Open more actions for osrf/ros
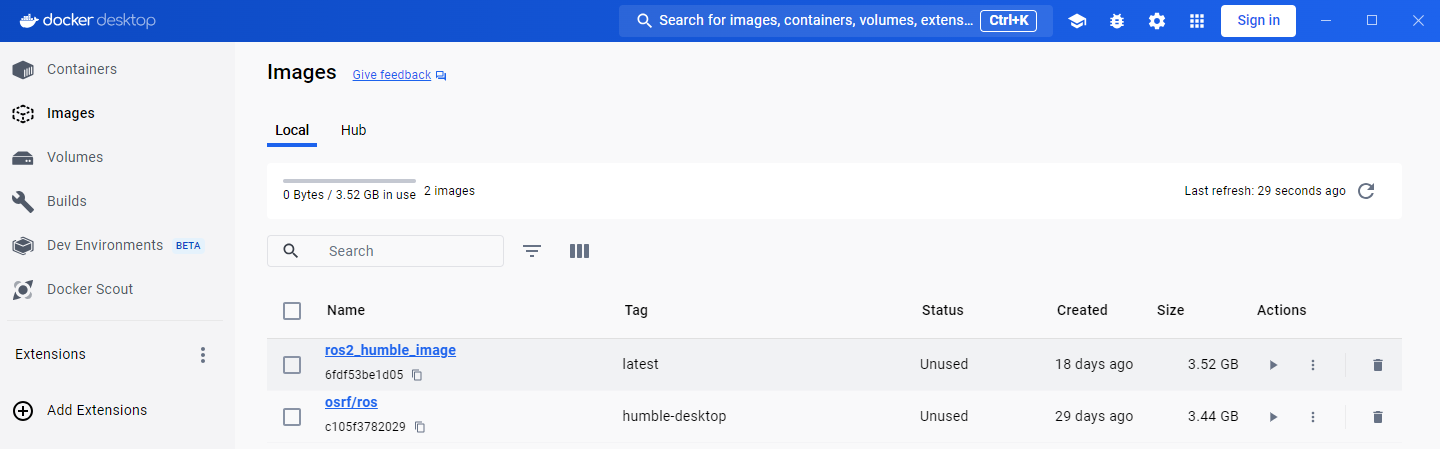1440x449 pixels. click(x=1313, y=417)
